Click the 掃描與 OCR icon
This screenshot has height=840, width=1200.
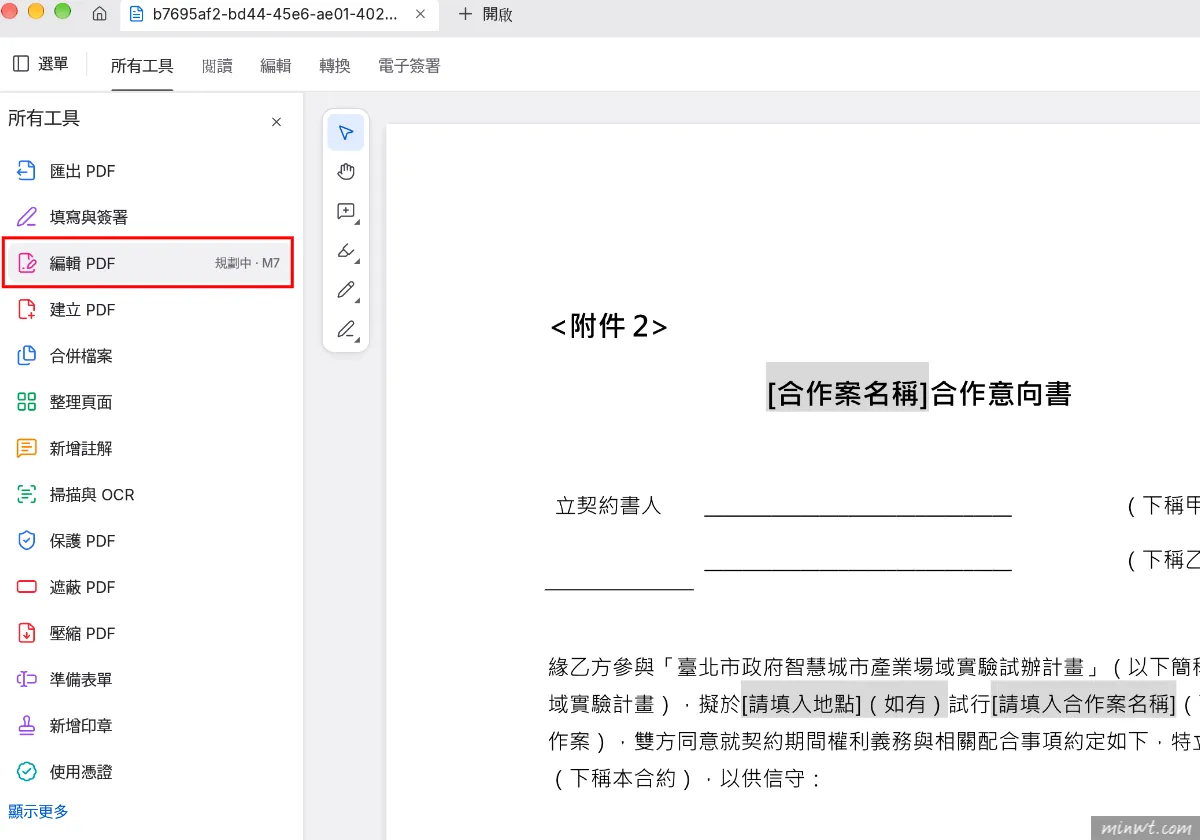coord(27,494)
